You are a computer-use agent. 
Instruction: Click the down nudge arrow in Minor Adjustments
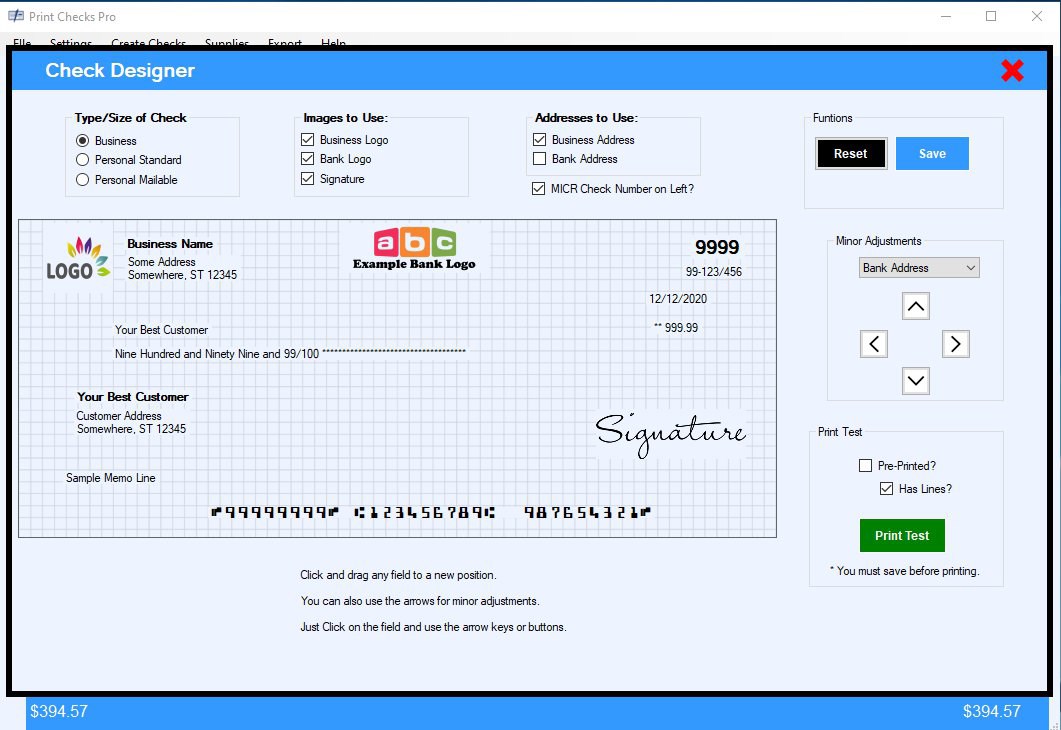coord(915,380)
